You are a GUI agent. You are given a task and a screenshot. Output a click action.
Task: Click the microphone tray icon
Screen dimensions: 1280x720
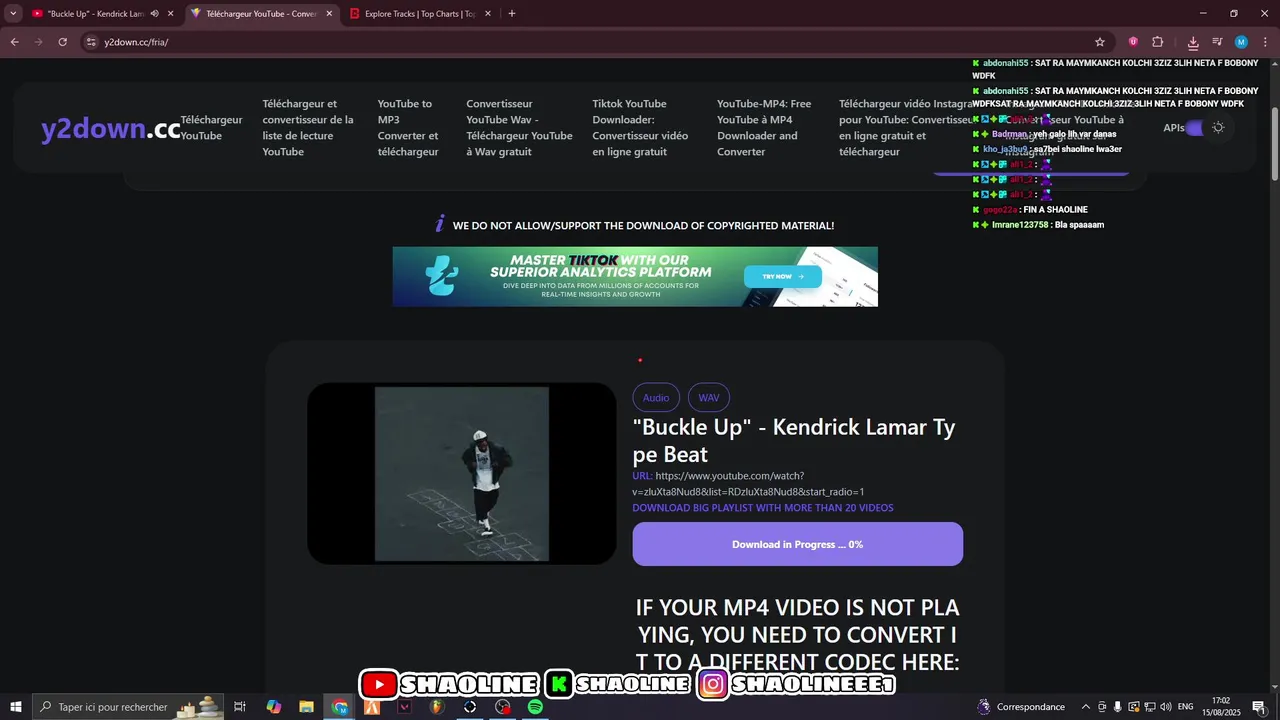pyautogui.click(x=1117, y=707)
